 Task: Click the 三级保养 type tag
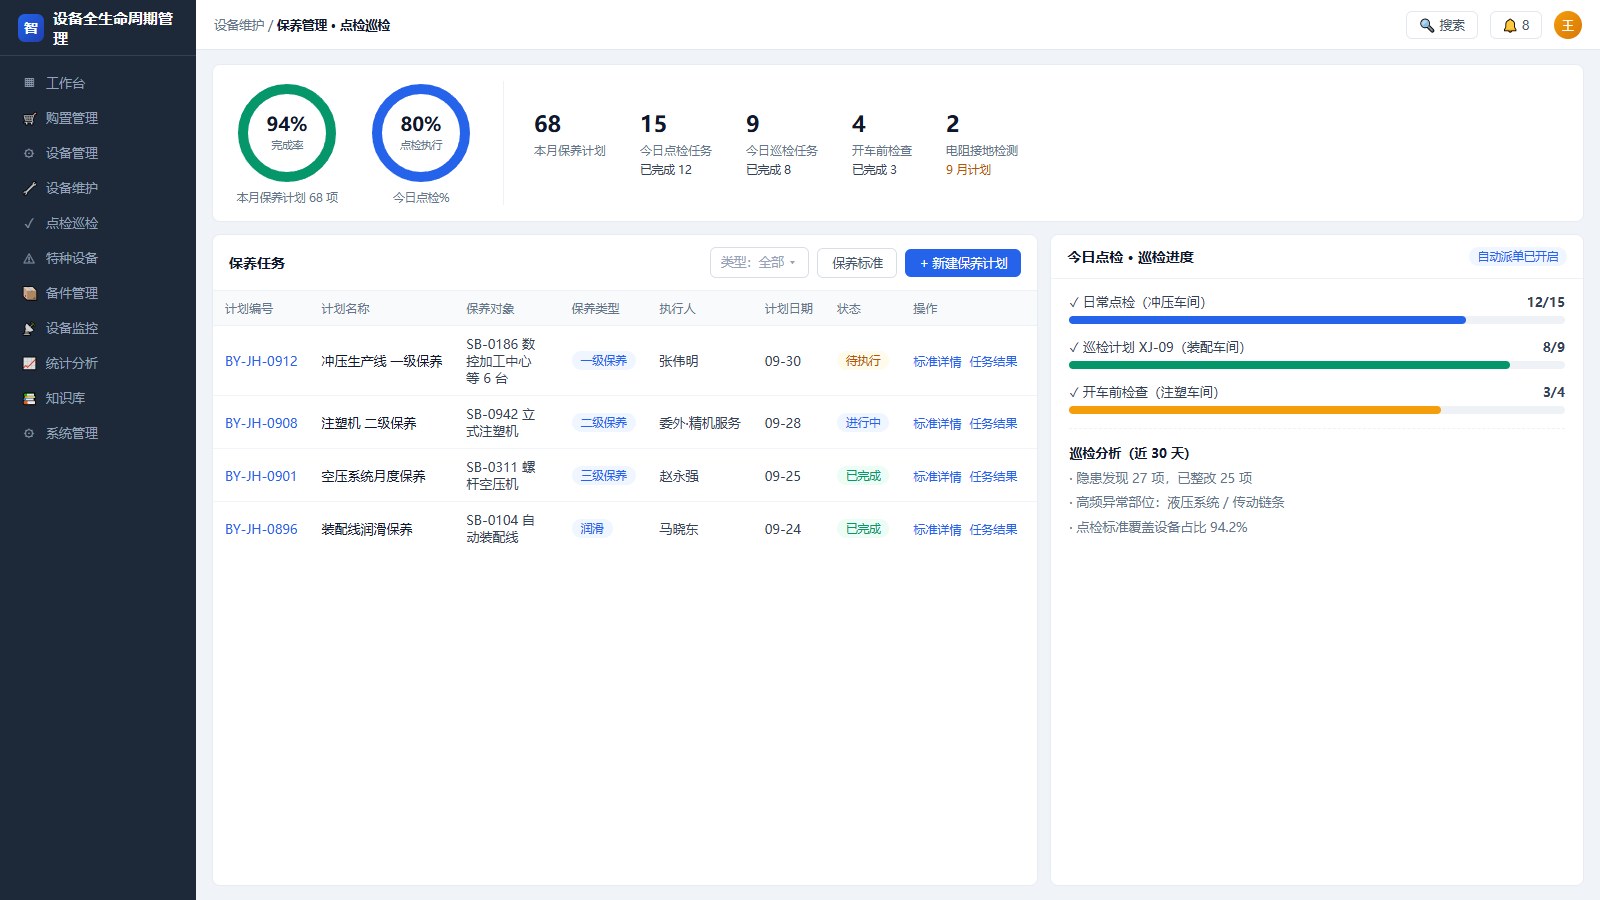tap(604, 476)
